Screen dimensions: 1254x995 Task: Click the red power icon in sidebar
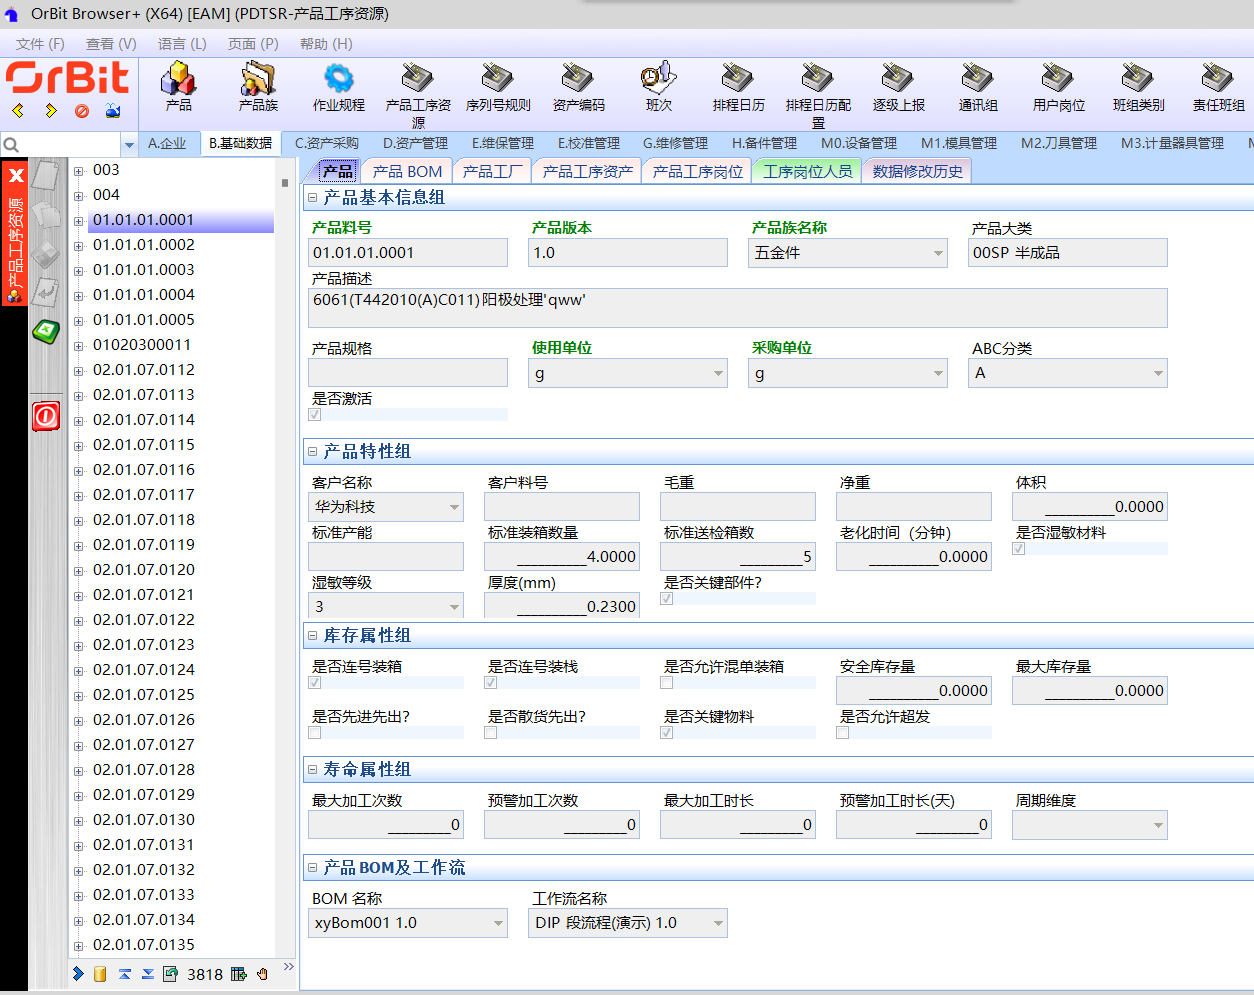(x=46, y=416)
